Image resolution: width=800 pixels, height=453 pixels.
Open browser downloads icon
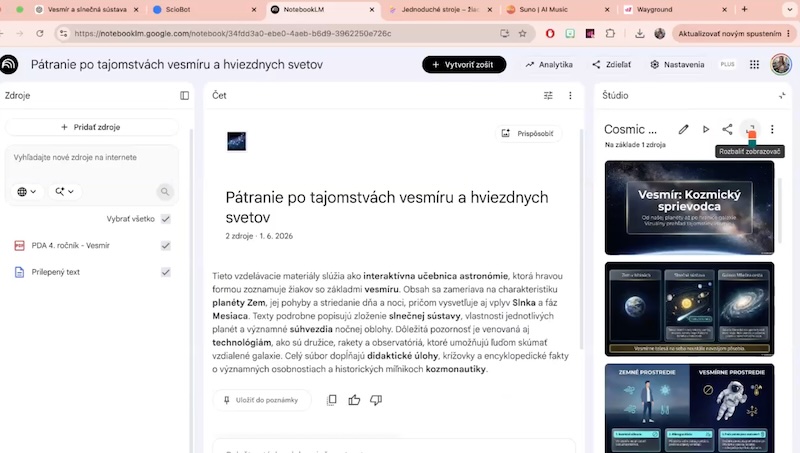639,34
